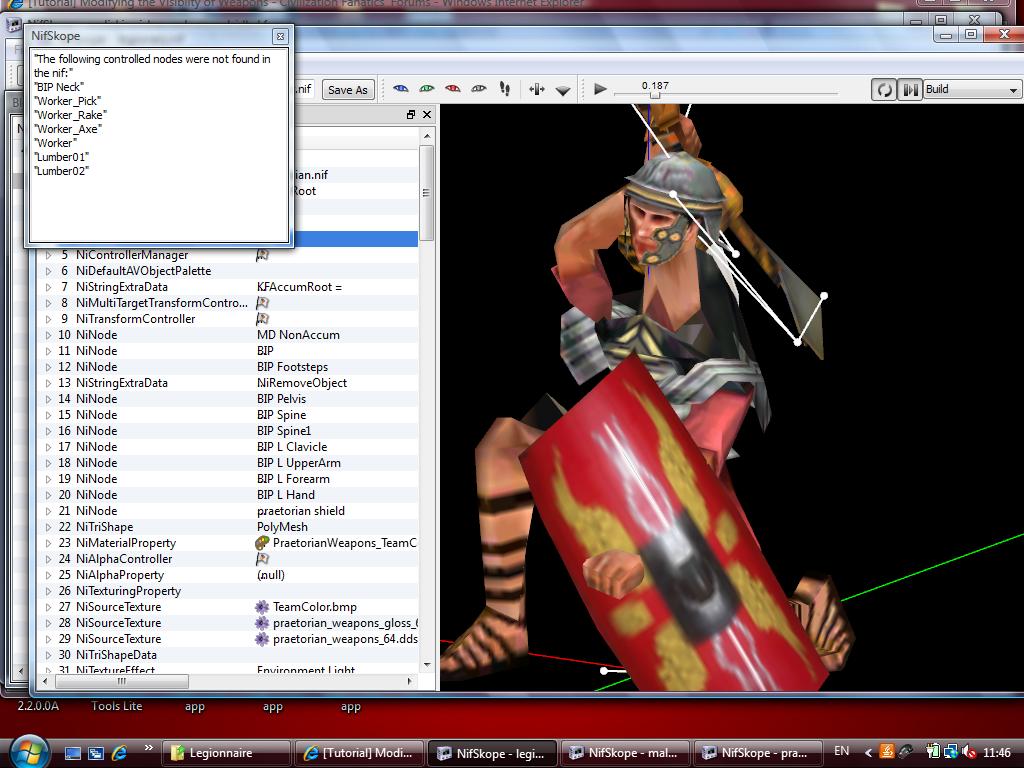This screenshot has width=1024, height=768.
Task: Switch to the NifSkope - mal... taskbar button
Action: point(626,753)
